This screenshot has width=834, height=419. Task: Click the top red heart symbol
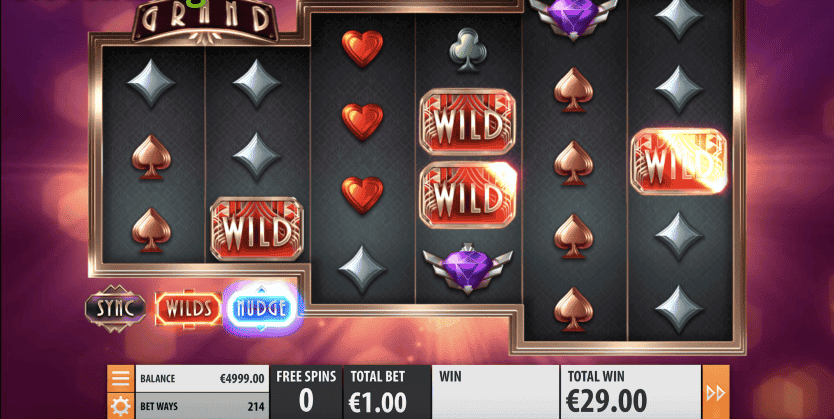(362, 48)
